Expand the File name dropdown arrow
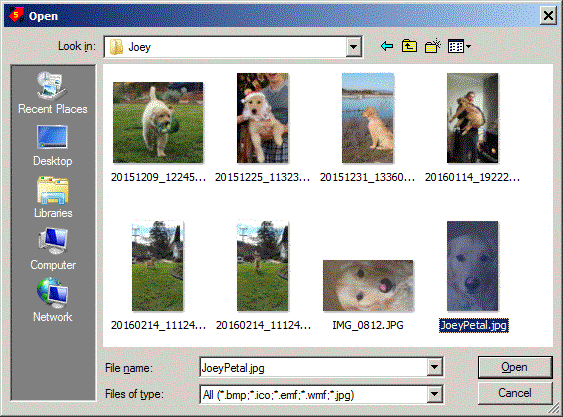The height and width of the screenshot is (417, 563). [x=434, y=367]
